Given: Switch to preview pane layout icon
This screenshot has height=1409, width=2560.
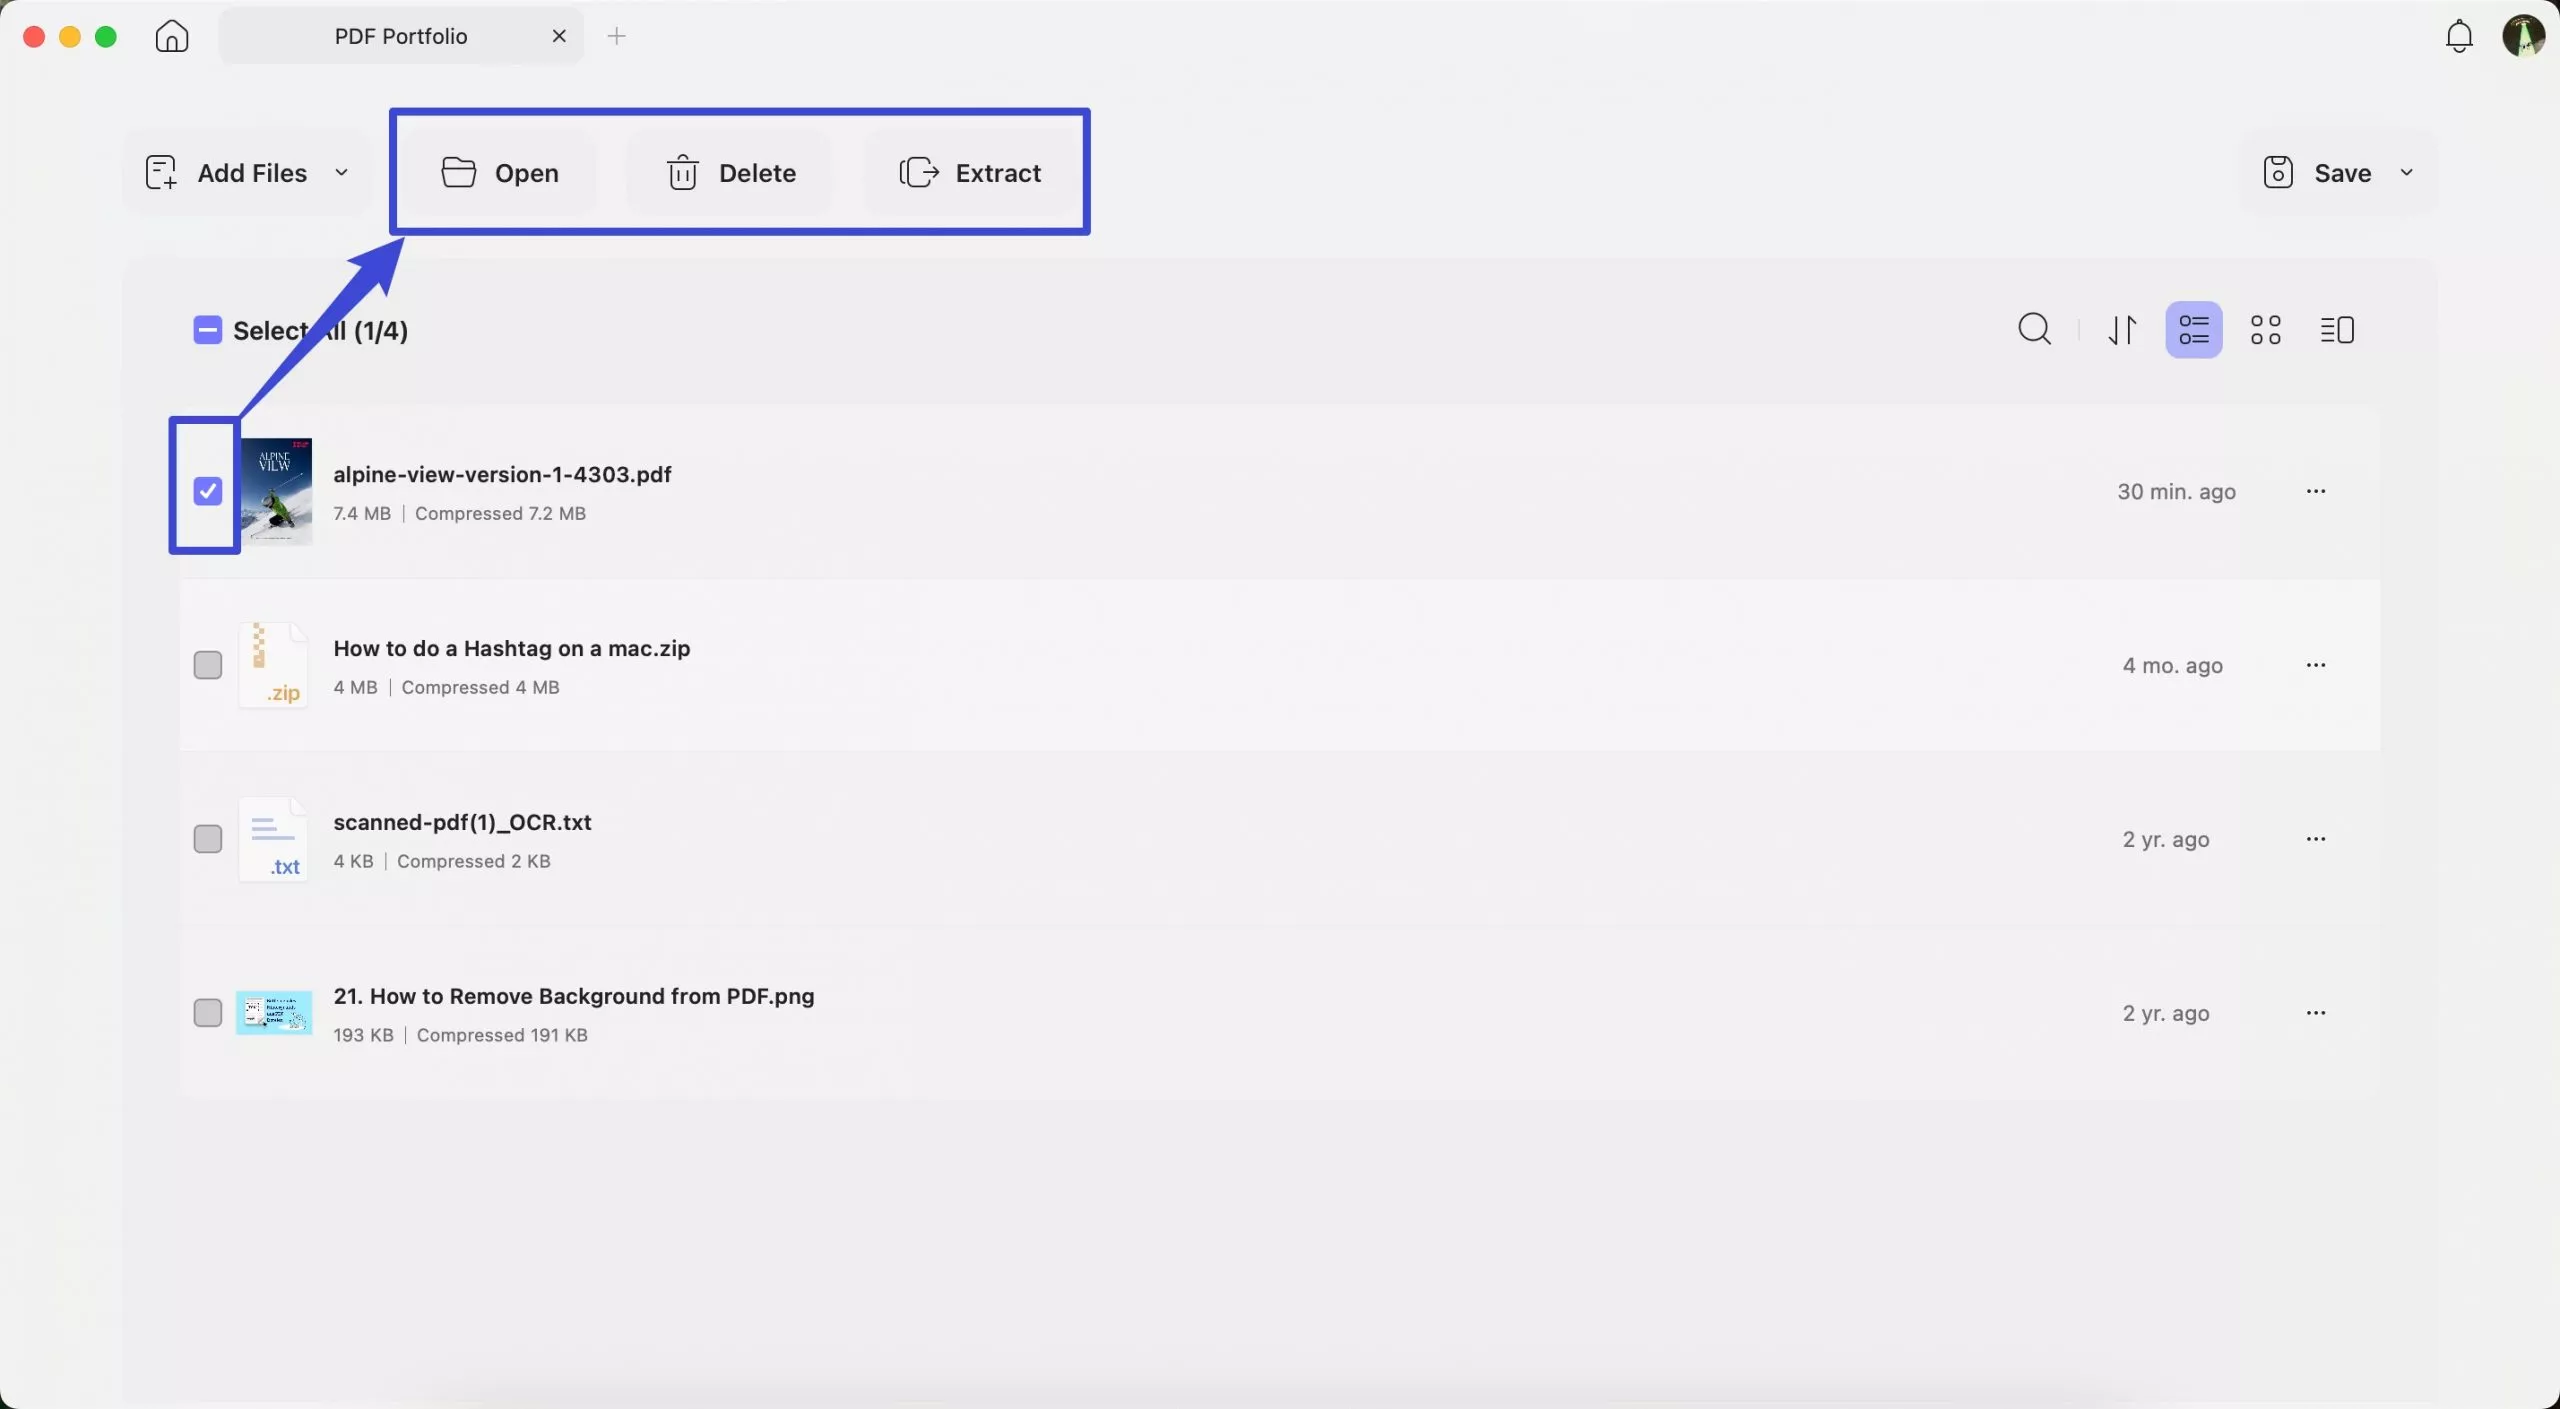Looking at the screenshot, I should click(x=2337, y=329).
